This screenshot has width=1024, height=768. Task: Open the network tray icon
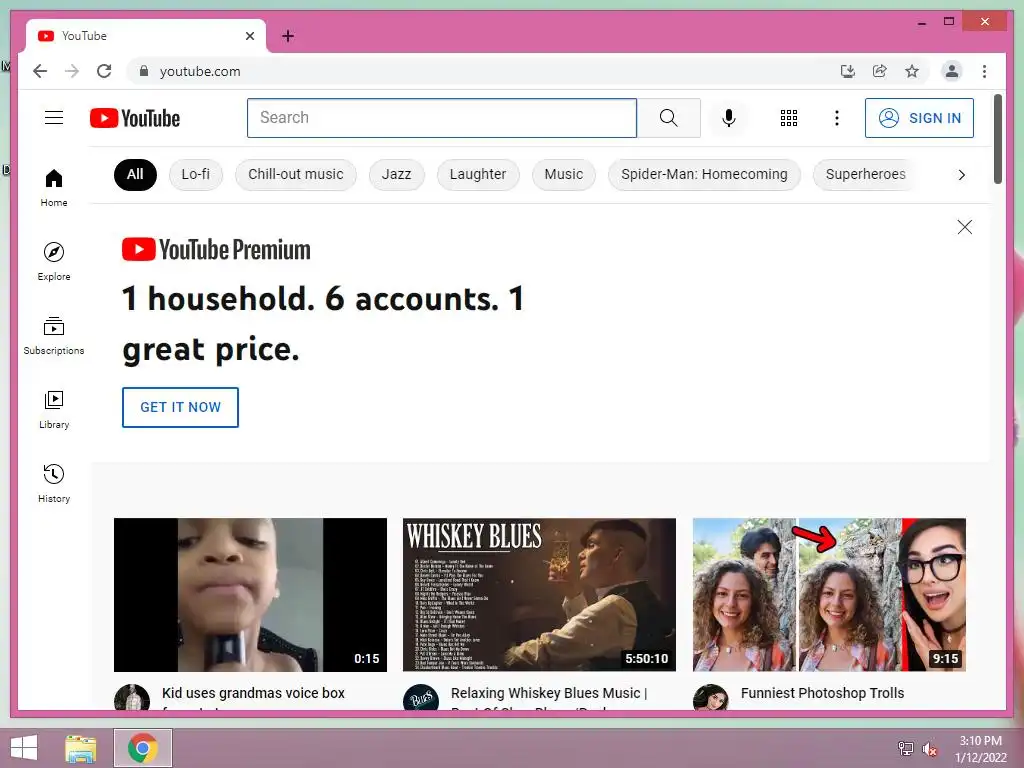905,749
